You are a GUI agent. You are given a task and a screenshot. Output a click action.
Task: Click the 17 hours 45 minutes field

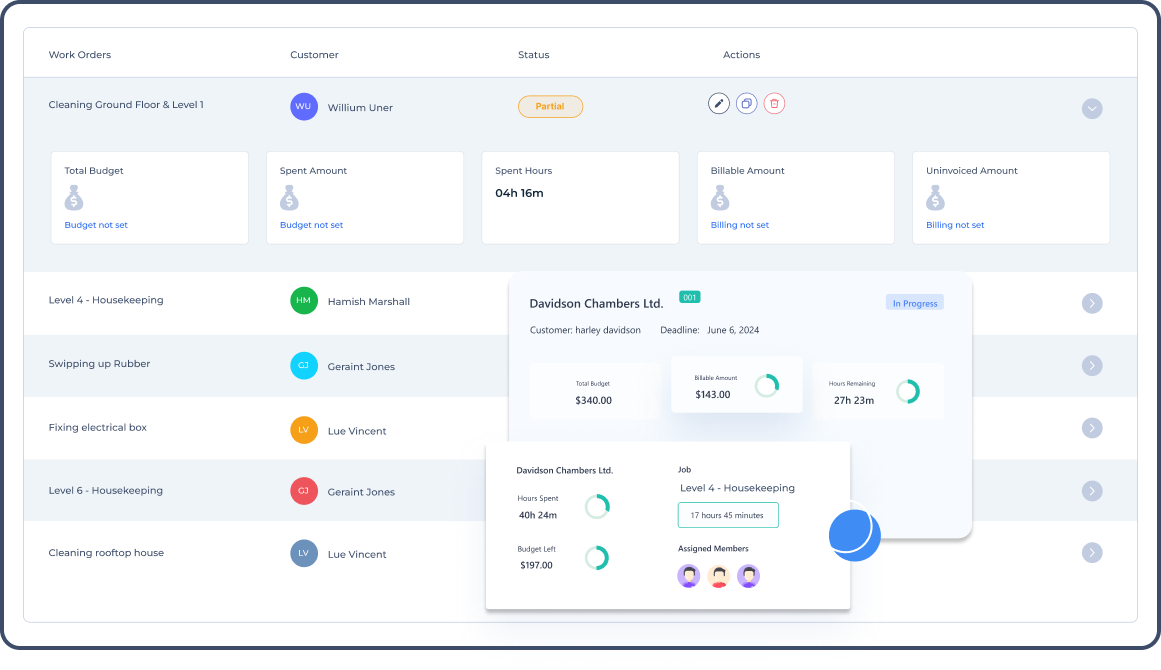click(727, 515)
